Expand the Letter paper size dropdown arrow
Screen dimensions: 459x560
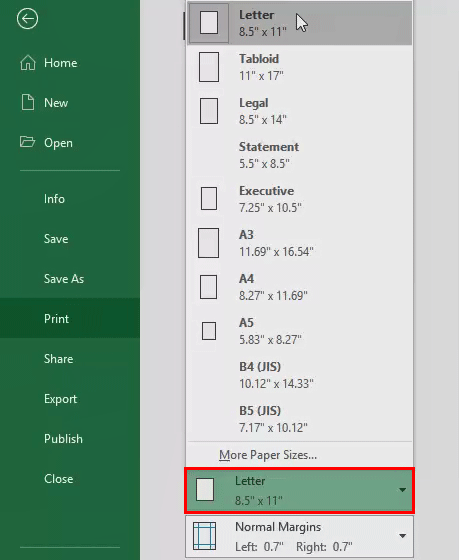(403, 490)
